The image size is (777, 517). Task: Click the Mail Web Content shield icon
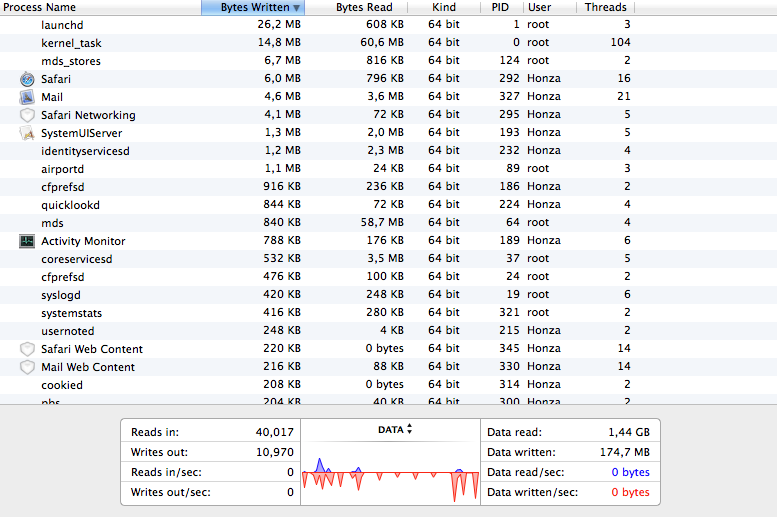pos(27,367)
